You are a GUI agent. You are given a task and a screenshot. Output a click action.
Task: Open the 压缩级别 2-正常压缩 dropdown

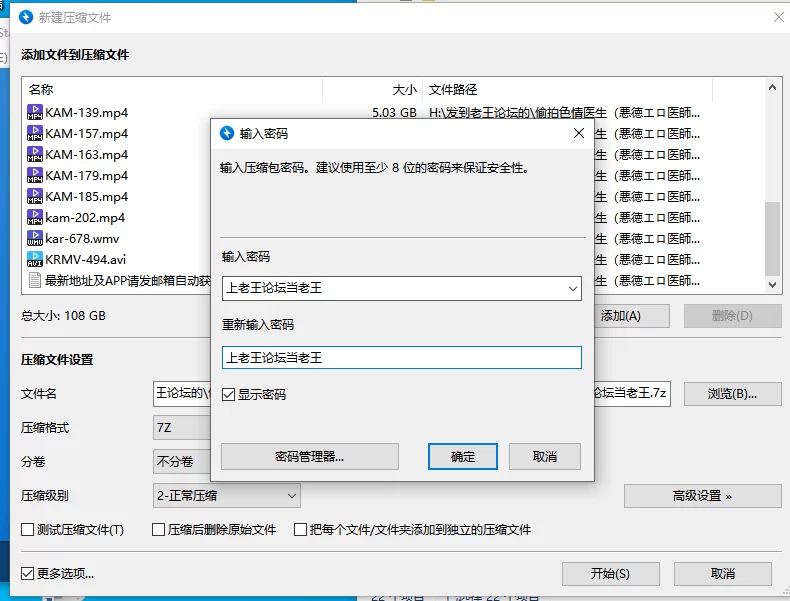point(227,496)
